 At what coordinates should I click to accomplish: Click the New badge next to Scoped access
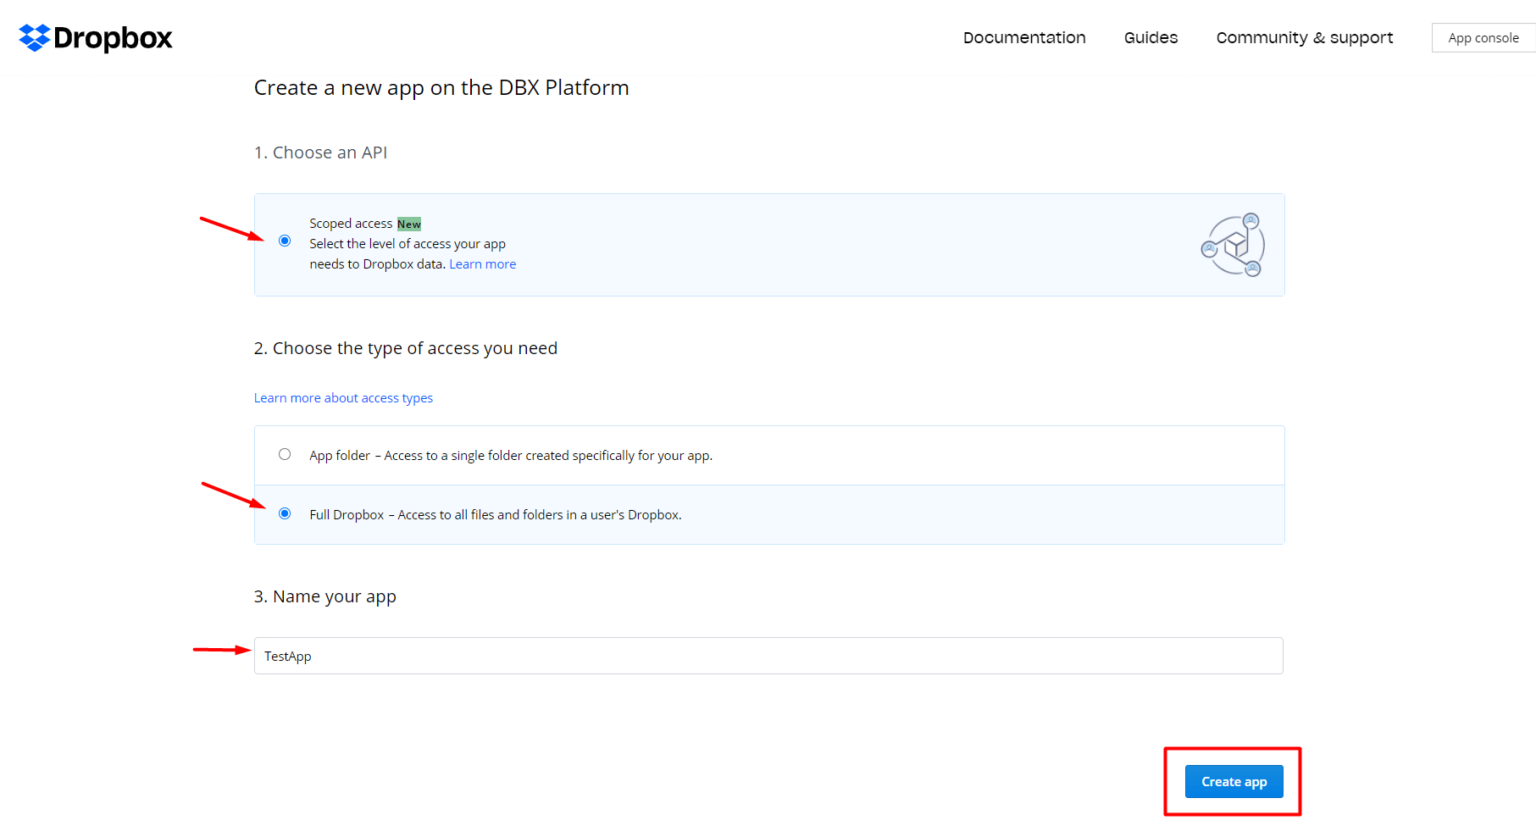(x=408, y=223)
